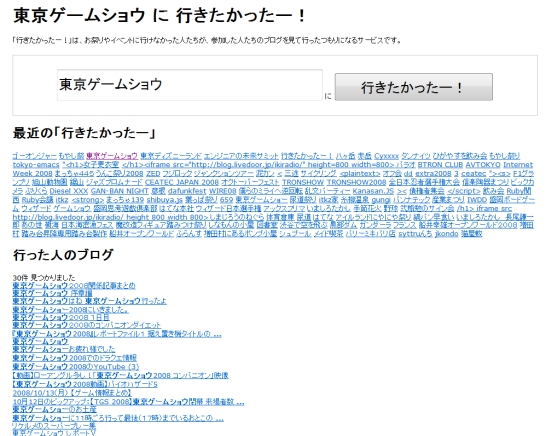Open the うんこ祭り2008 tag link
The width and height of the screenshot is (550, 436).
(x=119, y=173)
